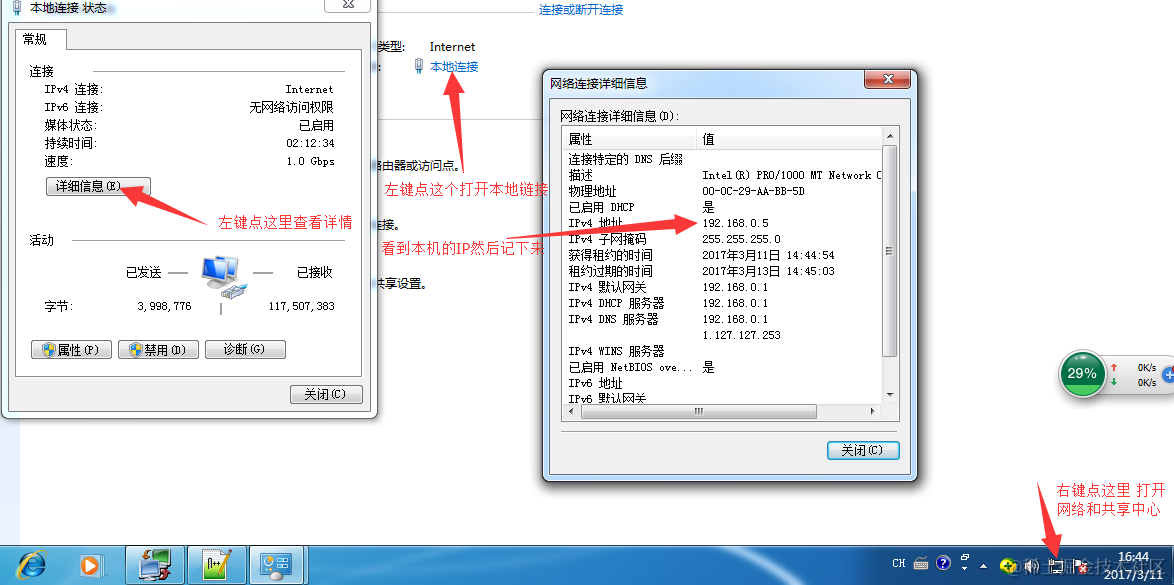The height and width of the screenshot is (585, 1174).
Task: Open Control Panel taskbar window
Action: click(x=274, y=565)
